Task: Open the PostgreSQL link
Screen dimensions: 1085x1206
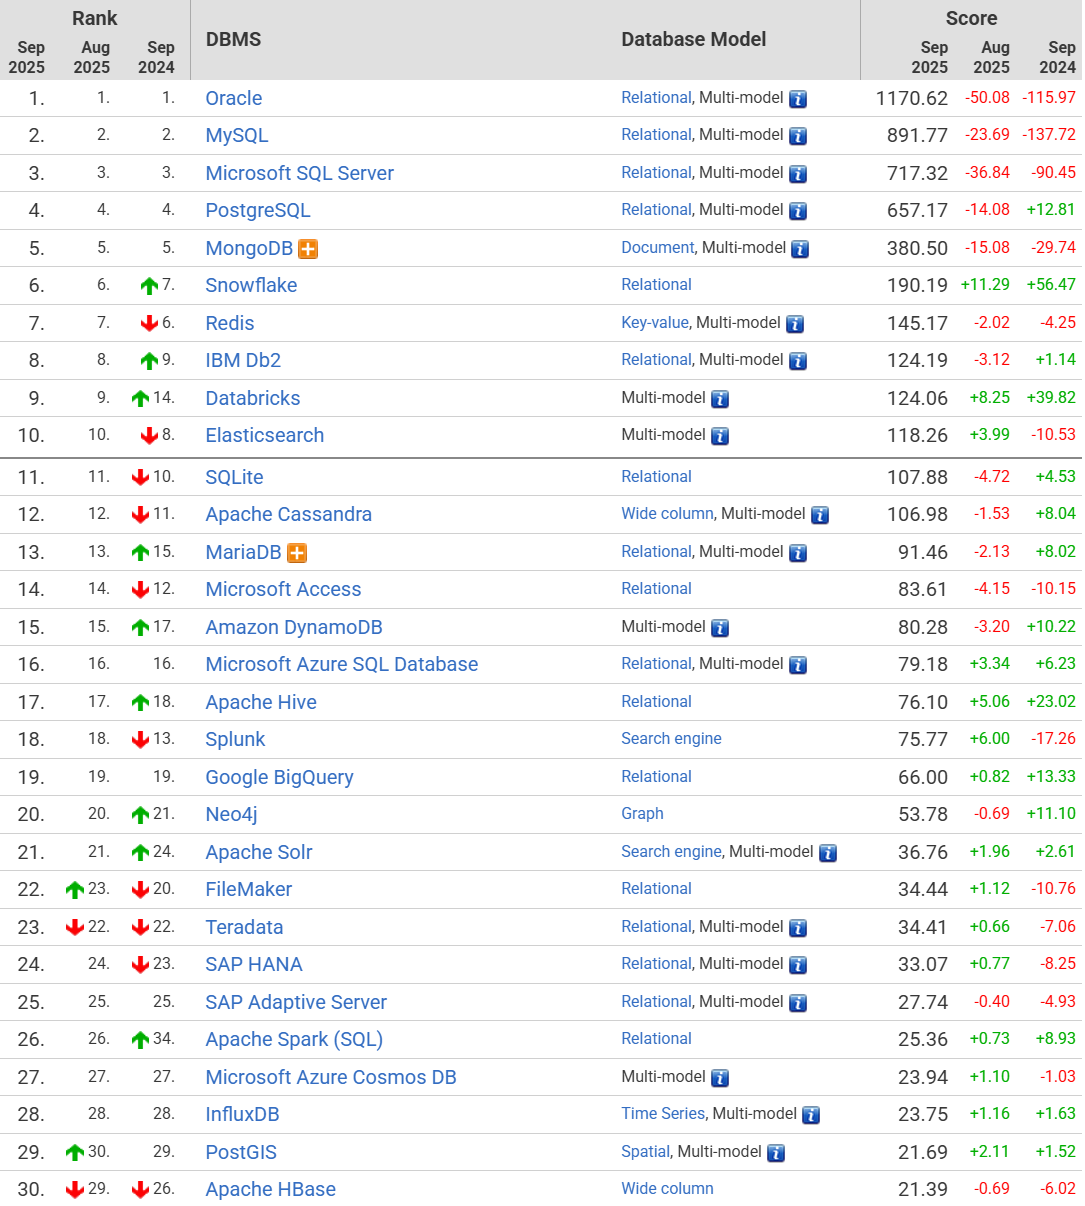Action: pos(258,210)
